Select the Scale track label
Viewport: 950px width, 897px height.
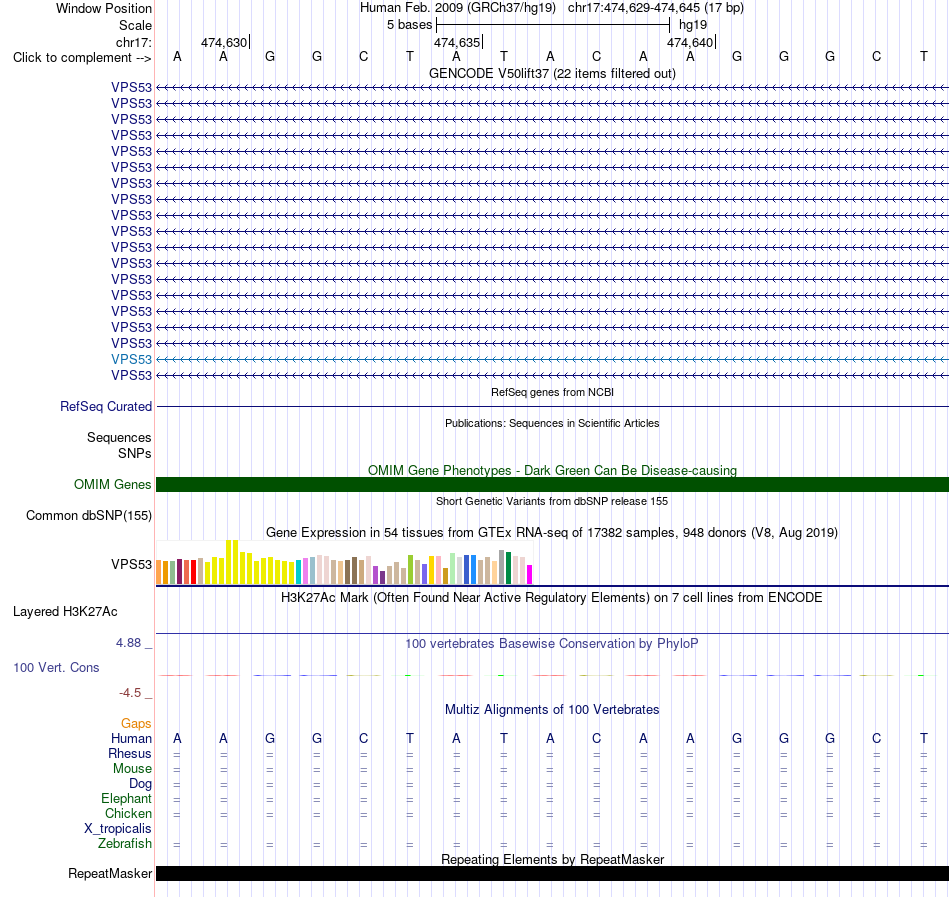click(x=135, y=25)
